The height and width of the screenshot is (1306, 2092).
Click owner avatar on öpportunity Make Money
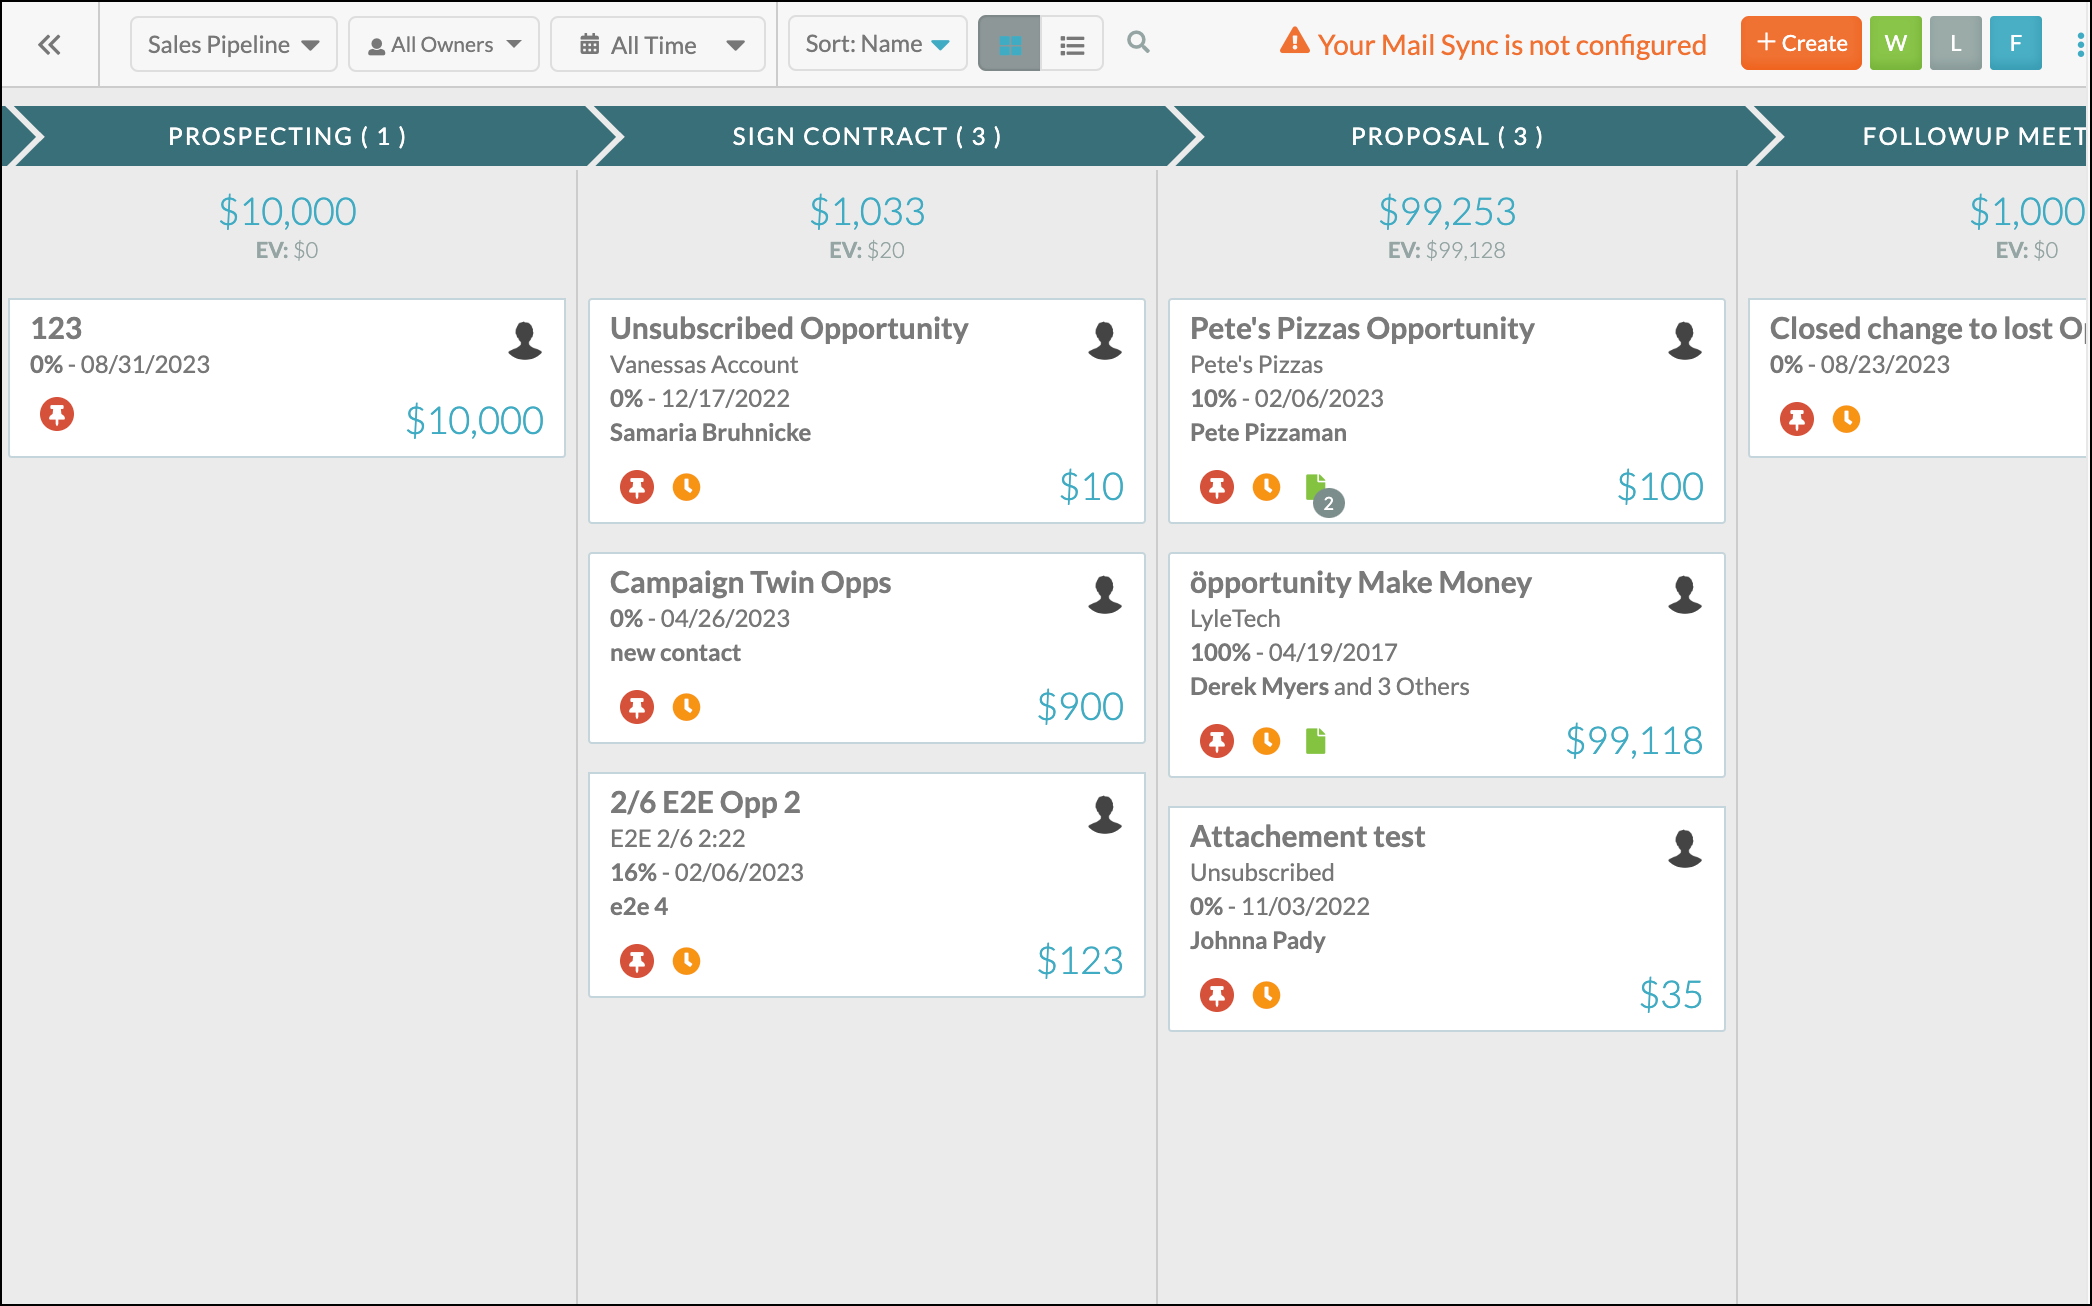pyautogui.click(x=1685, y=594)
